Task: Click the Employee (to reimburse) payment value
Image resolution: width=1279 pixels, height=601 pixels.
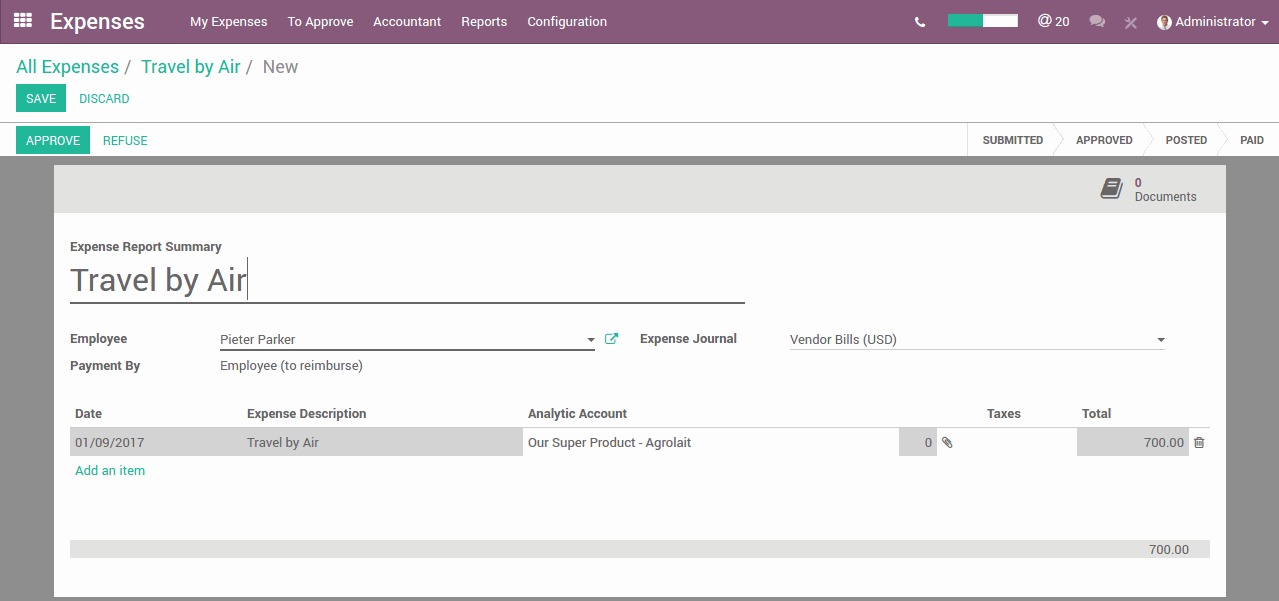Action: (x=291, y=366)
